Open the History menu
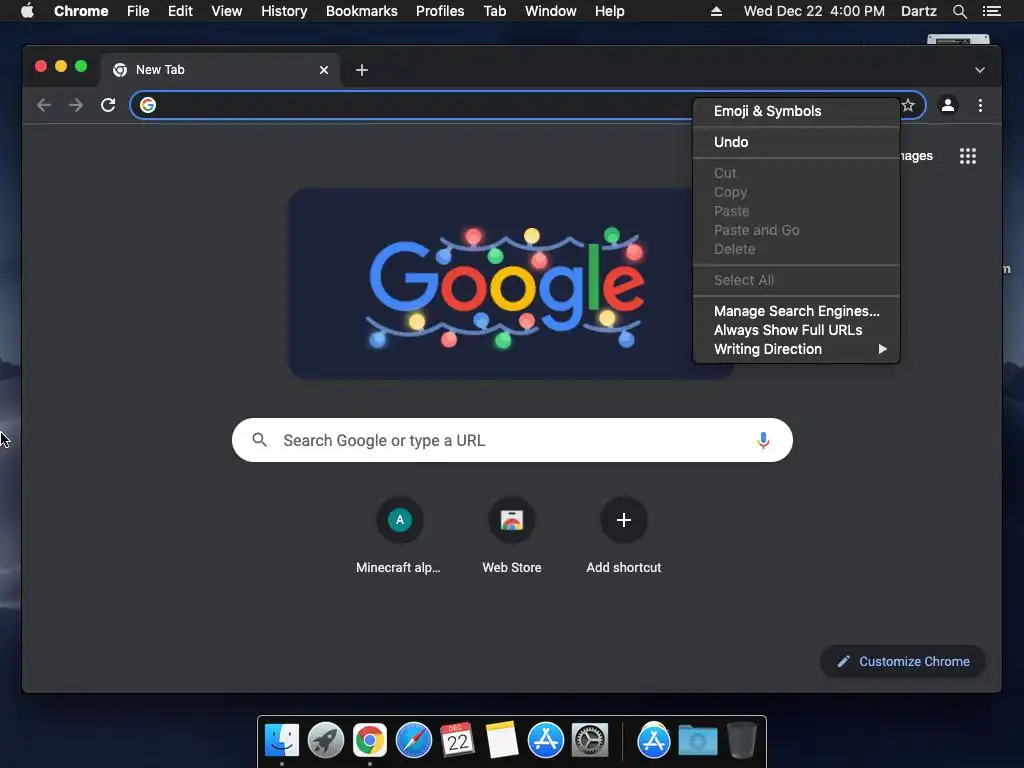This screenshot has width=1024, height=768. [x=284, y=11]
